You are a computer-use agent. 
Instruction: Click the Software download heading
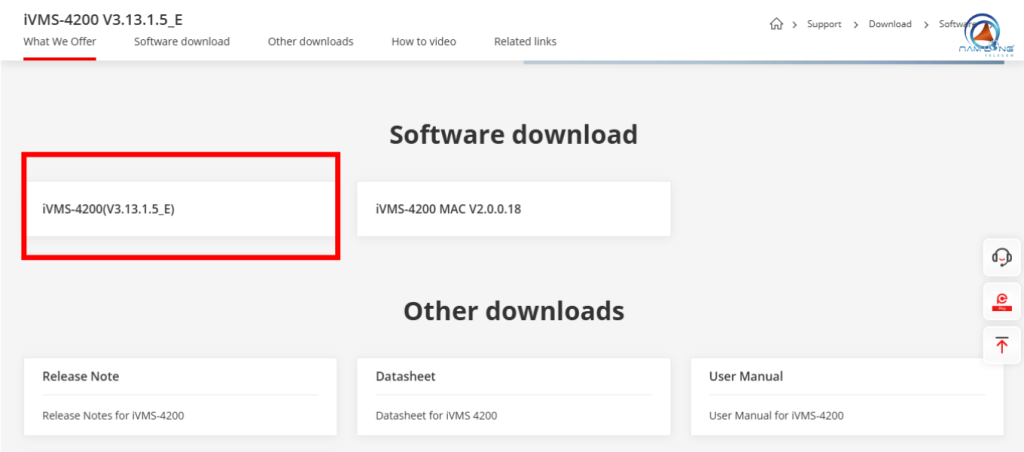[x=513, y=135]
